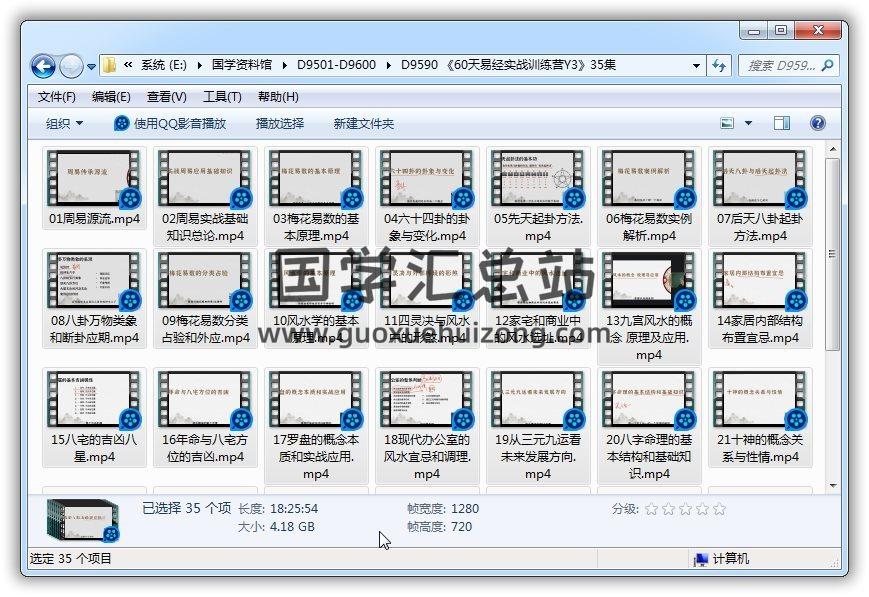Set rating by clicking the fifth star
Viewport: 869px width, 597px height.
719,509
